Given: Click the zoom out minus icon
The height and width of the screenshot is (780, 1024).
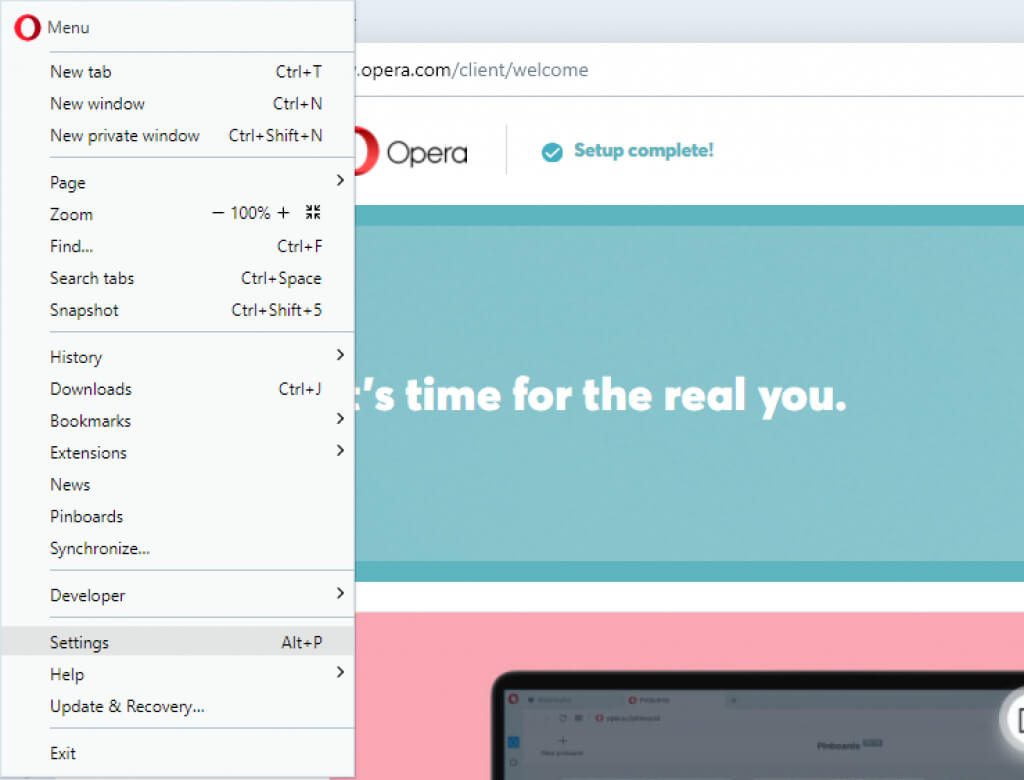Looking at the screenshot, I should (x=218, y=213).
